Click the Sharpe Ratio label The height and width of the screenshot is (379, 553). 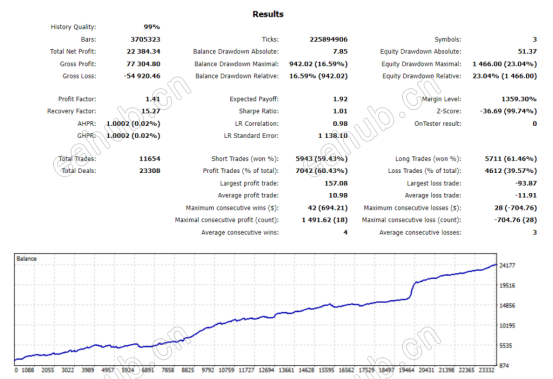259,111
